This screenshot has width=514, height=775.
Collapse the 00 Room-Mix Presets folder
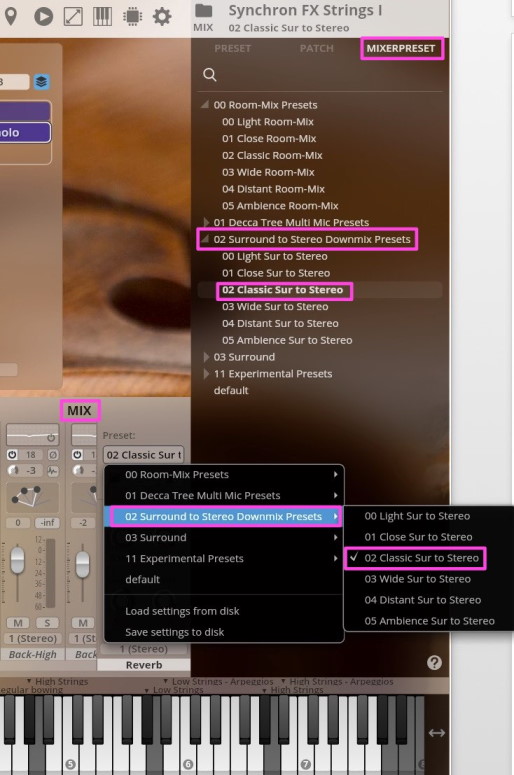pyautogui.click(x=204, y=105)
